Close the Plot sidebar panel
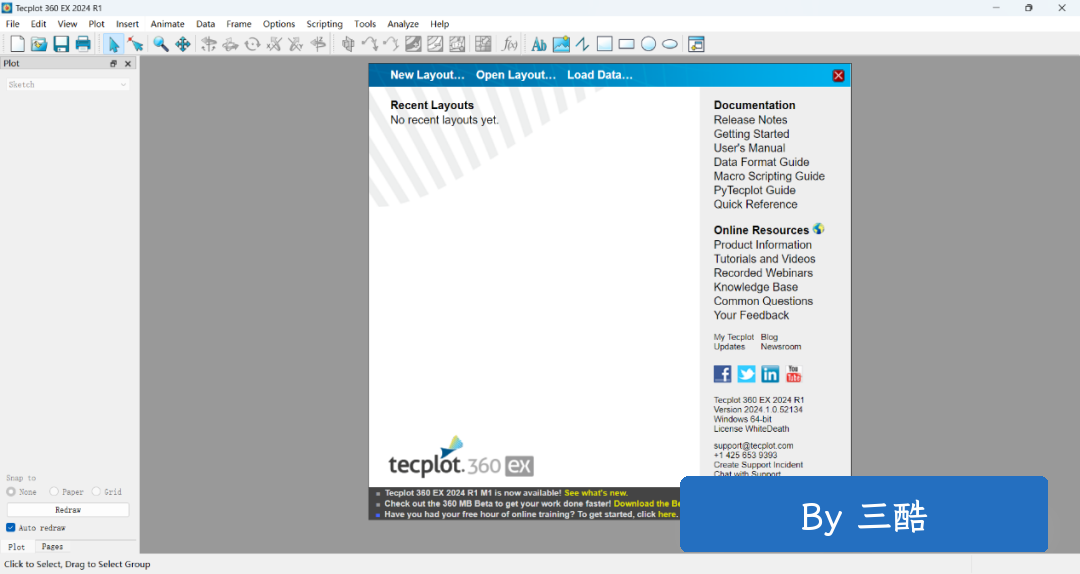Image resolution: width=1080 pixels, height=574 pixels. coord(127,63)
